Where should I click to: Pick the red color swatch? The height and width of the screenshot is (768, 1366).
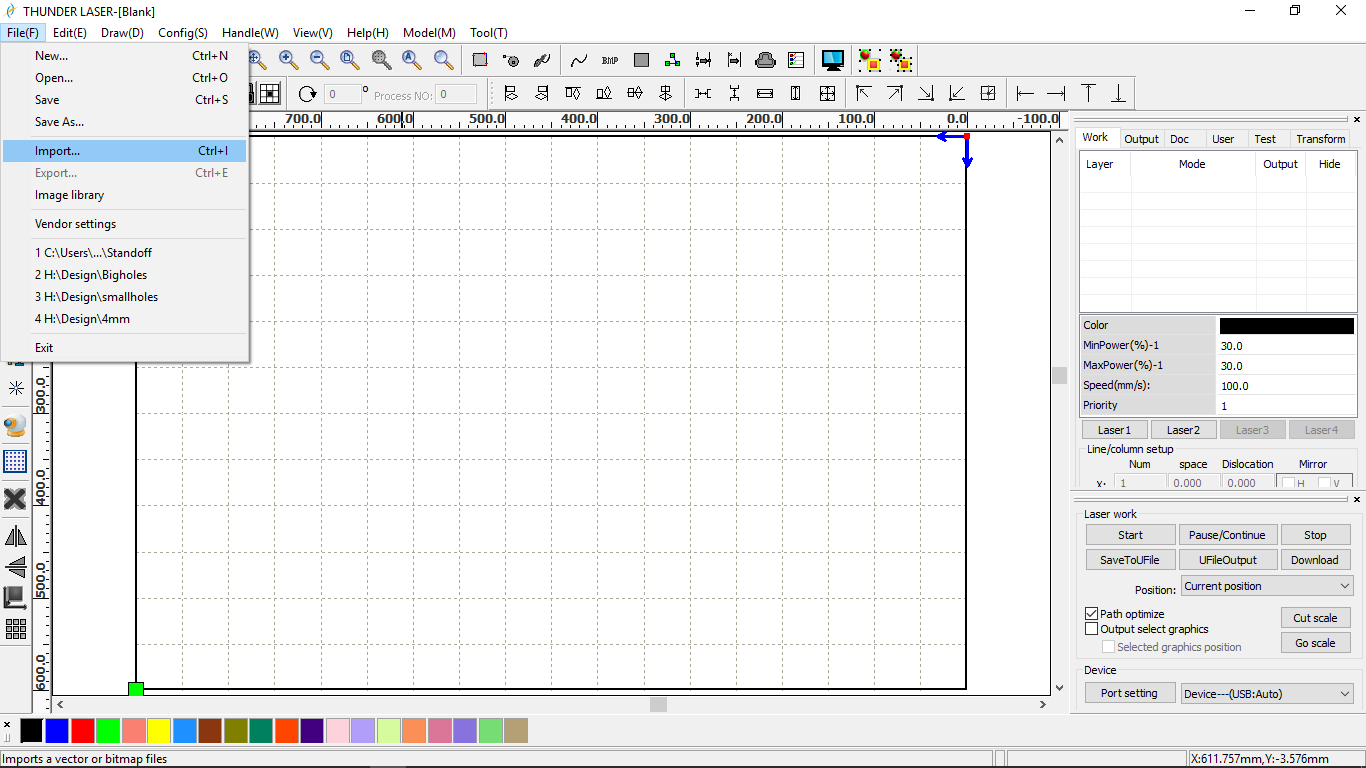click(82, 731)
